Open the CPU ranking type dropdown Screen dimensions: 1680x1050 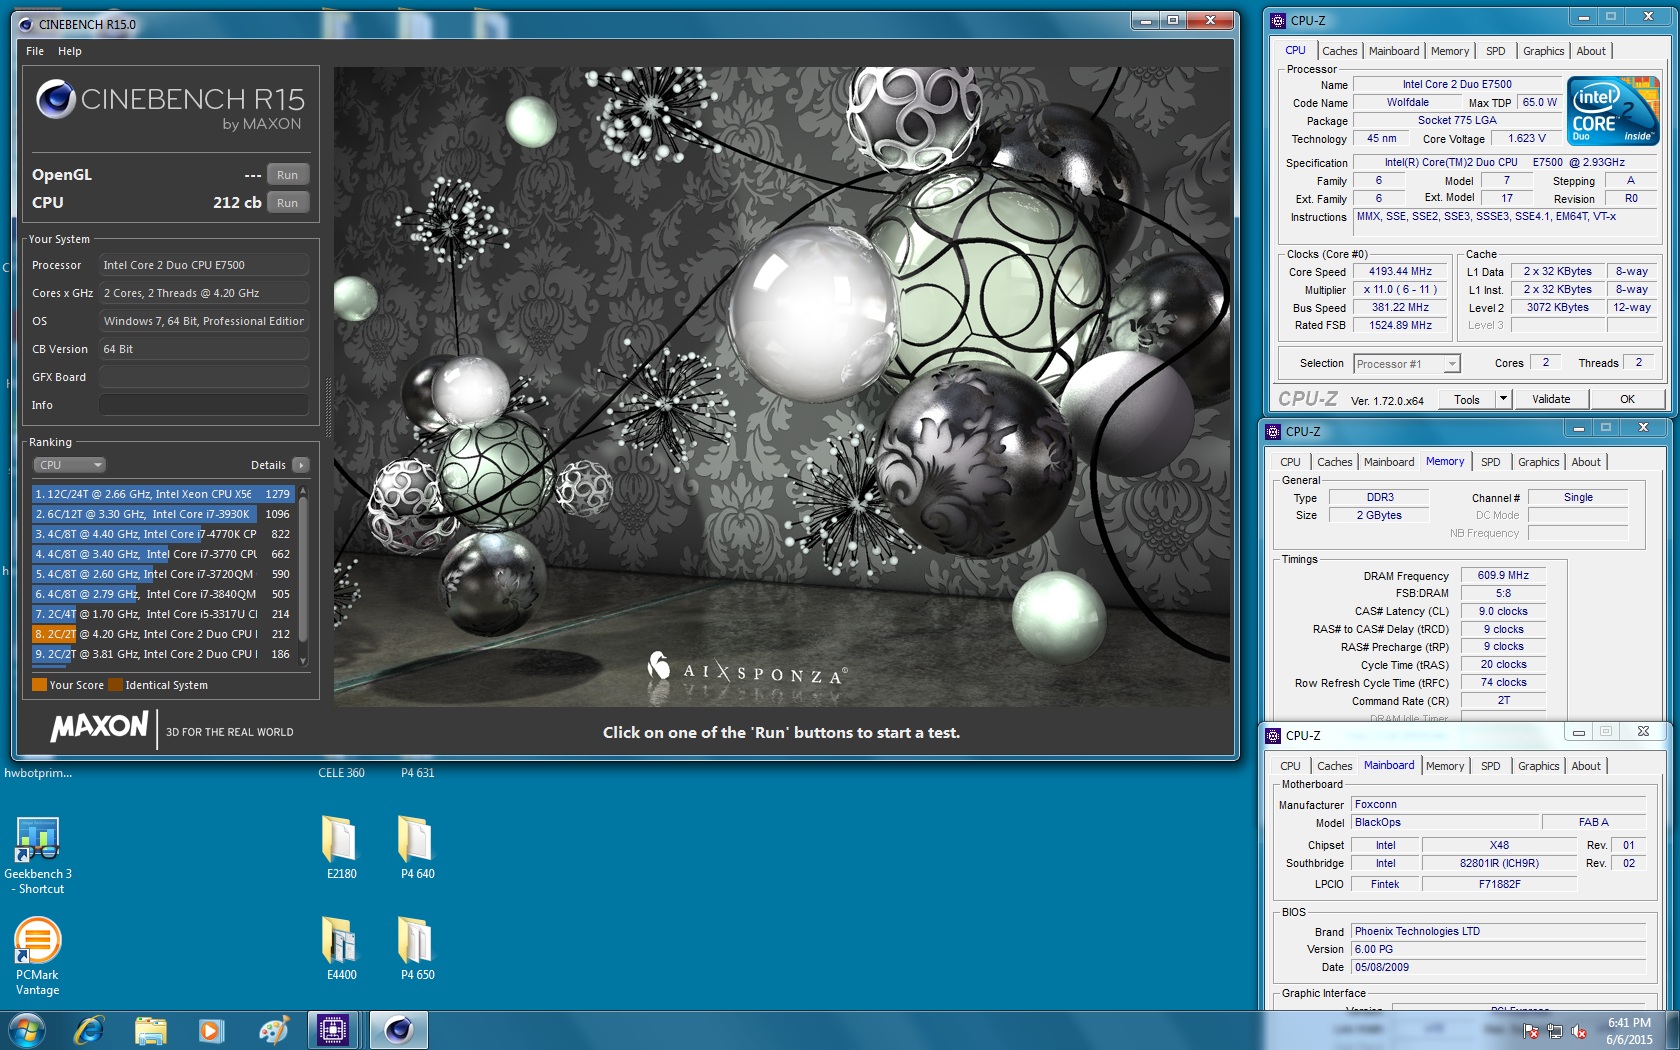69,465
